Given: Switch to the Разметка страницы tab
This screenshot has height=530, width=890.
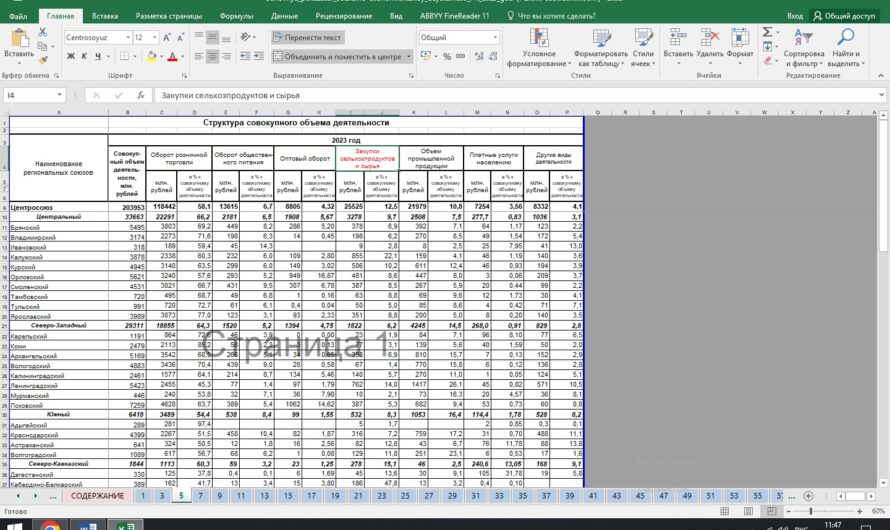Looking at the screenshot, I should pos(169,16).
